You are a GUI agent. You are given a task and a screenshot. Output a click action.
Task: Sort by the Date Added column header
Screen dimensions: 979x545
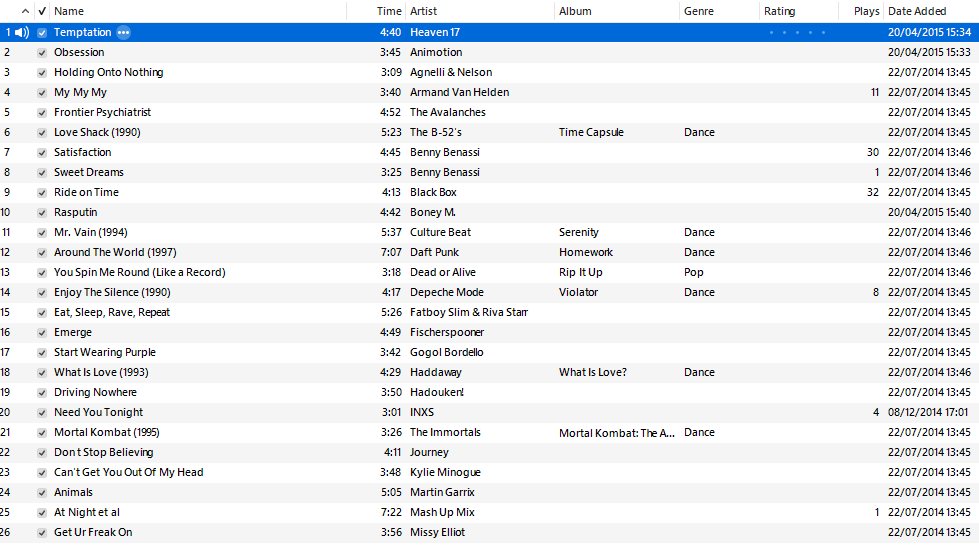(x=917, y=11)
